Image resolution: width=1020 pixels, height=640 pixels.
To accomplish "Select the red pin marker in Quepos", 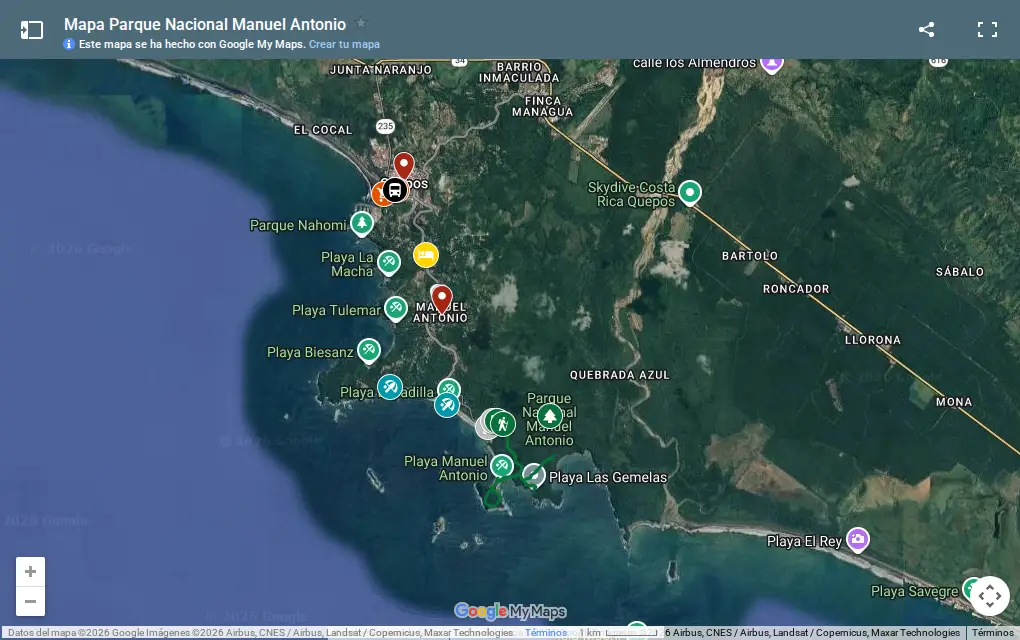I will (403, 165).
